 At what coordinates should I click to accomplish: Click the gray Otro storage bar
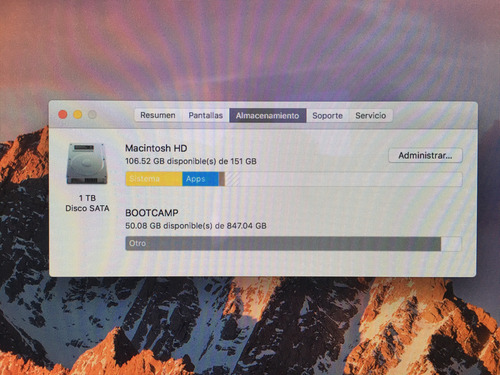283,244
